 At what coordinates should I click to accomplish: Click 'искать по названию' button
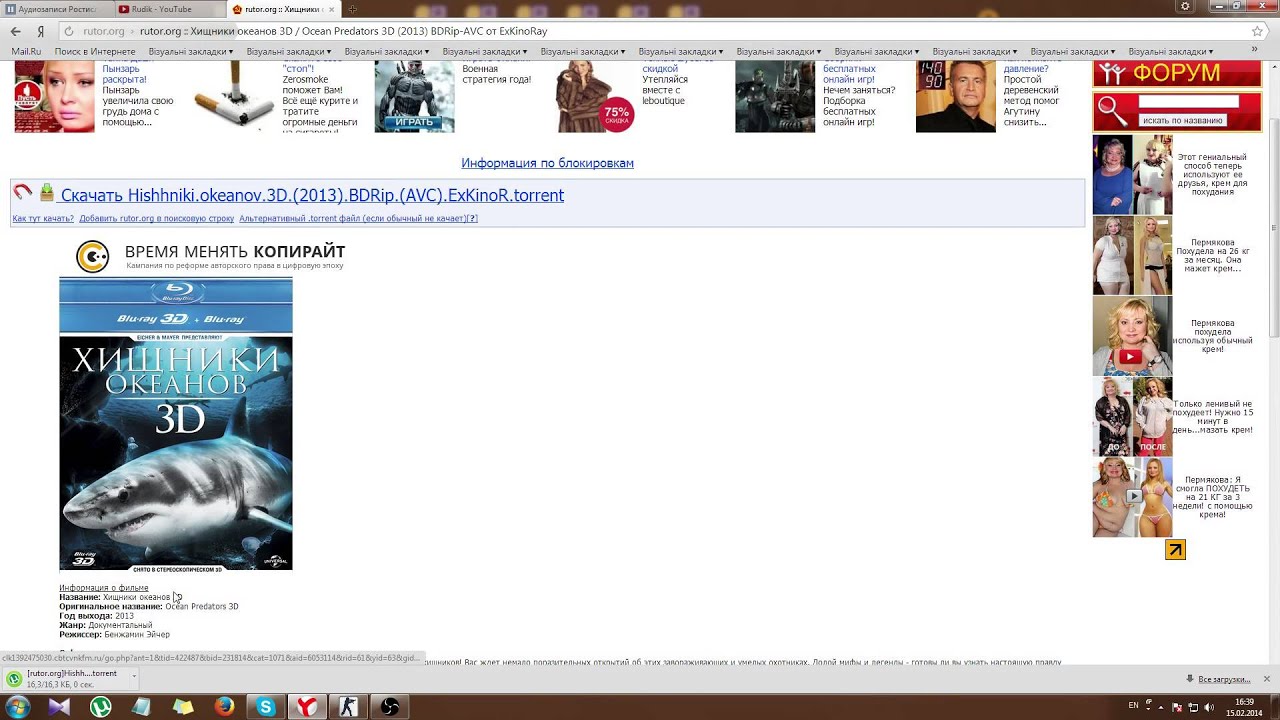click(1183, 120)
